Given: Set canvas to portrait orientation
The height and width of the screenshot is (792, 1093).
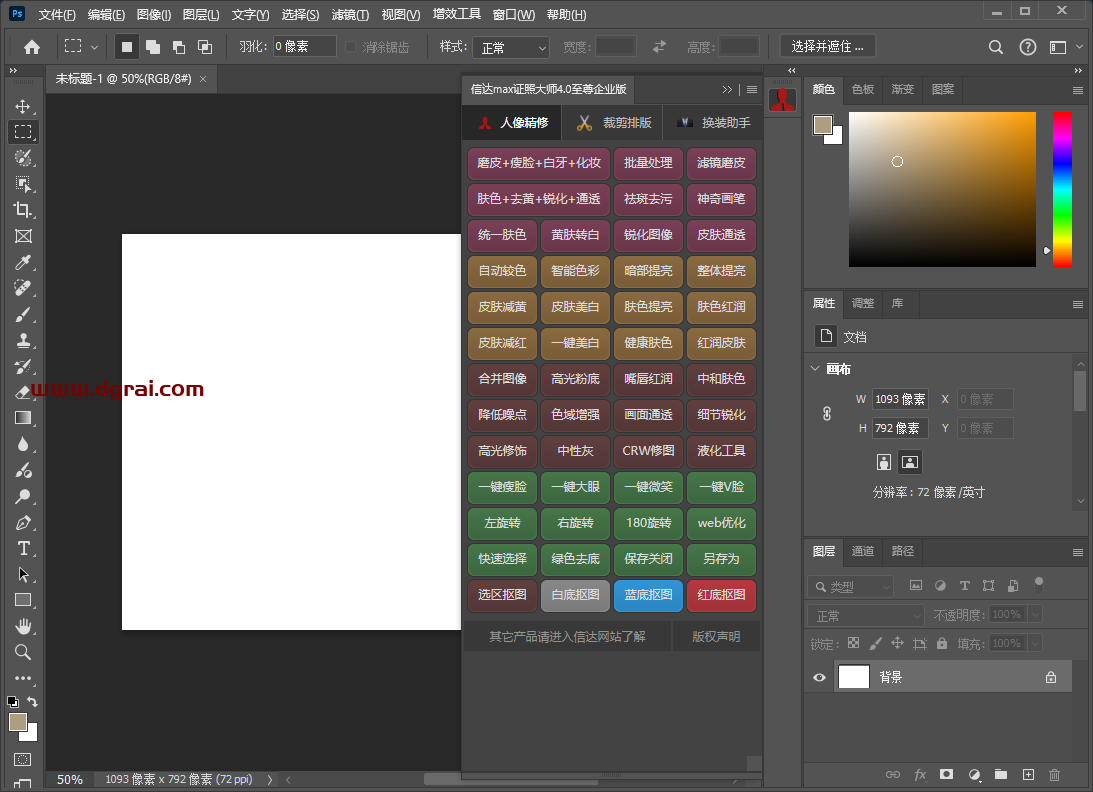Looking at the screenshot, I should tap(884, 462).
